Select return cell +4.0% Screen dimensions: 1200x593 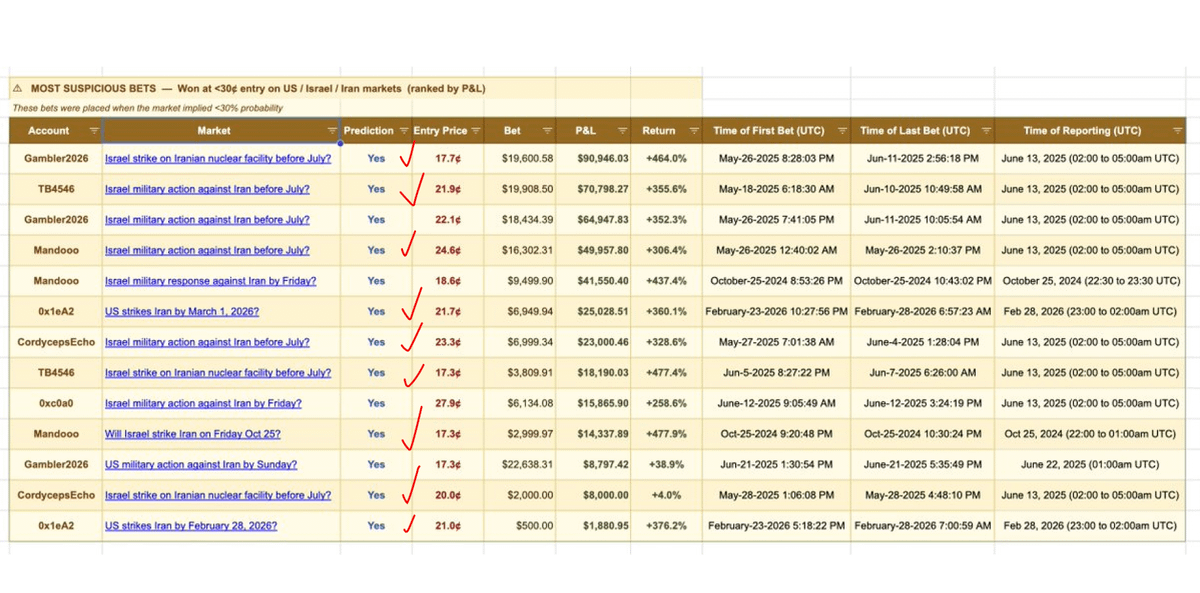click(x=668, y=495)
